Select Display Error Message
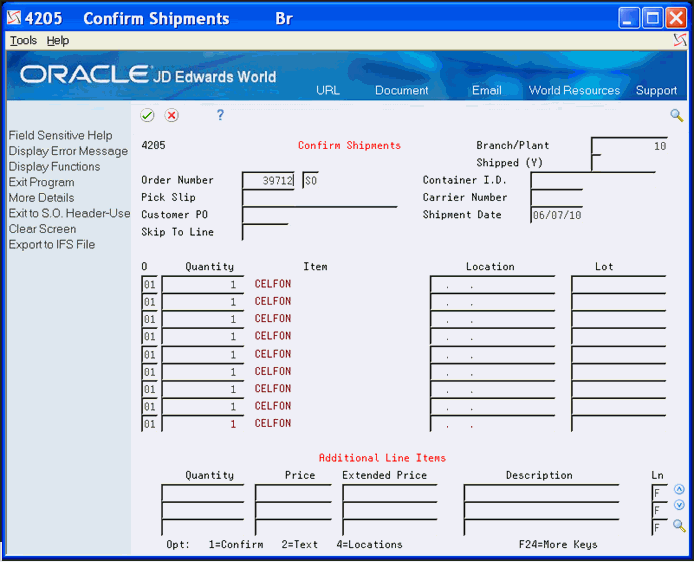 point(68,151)
